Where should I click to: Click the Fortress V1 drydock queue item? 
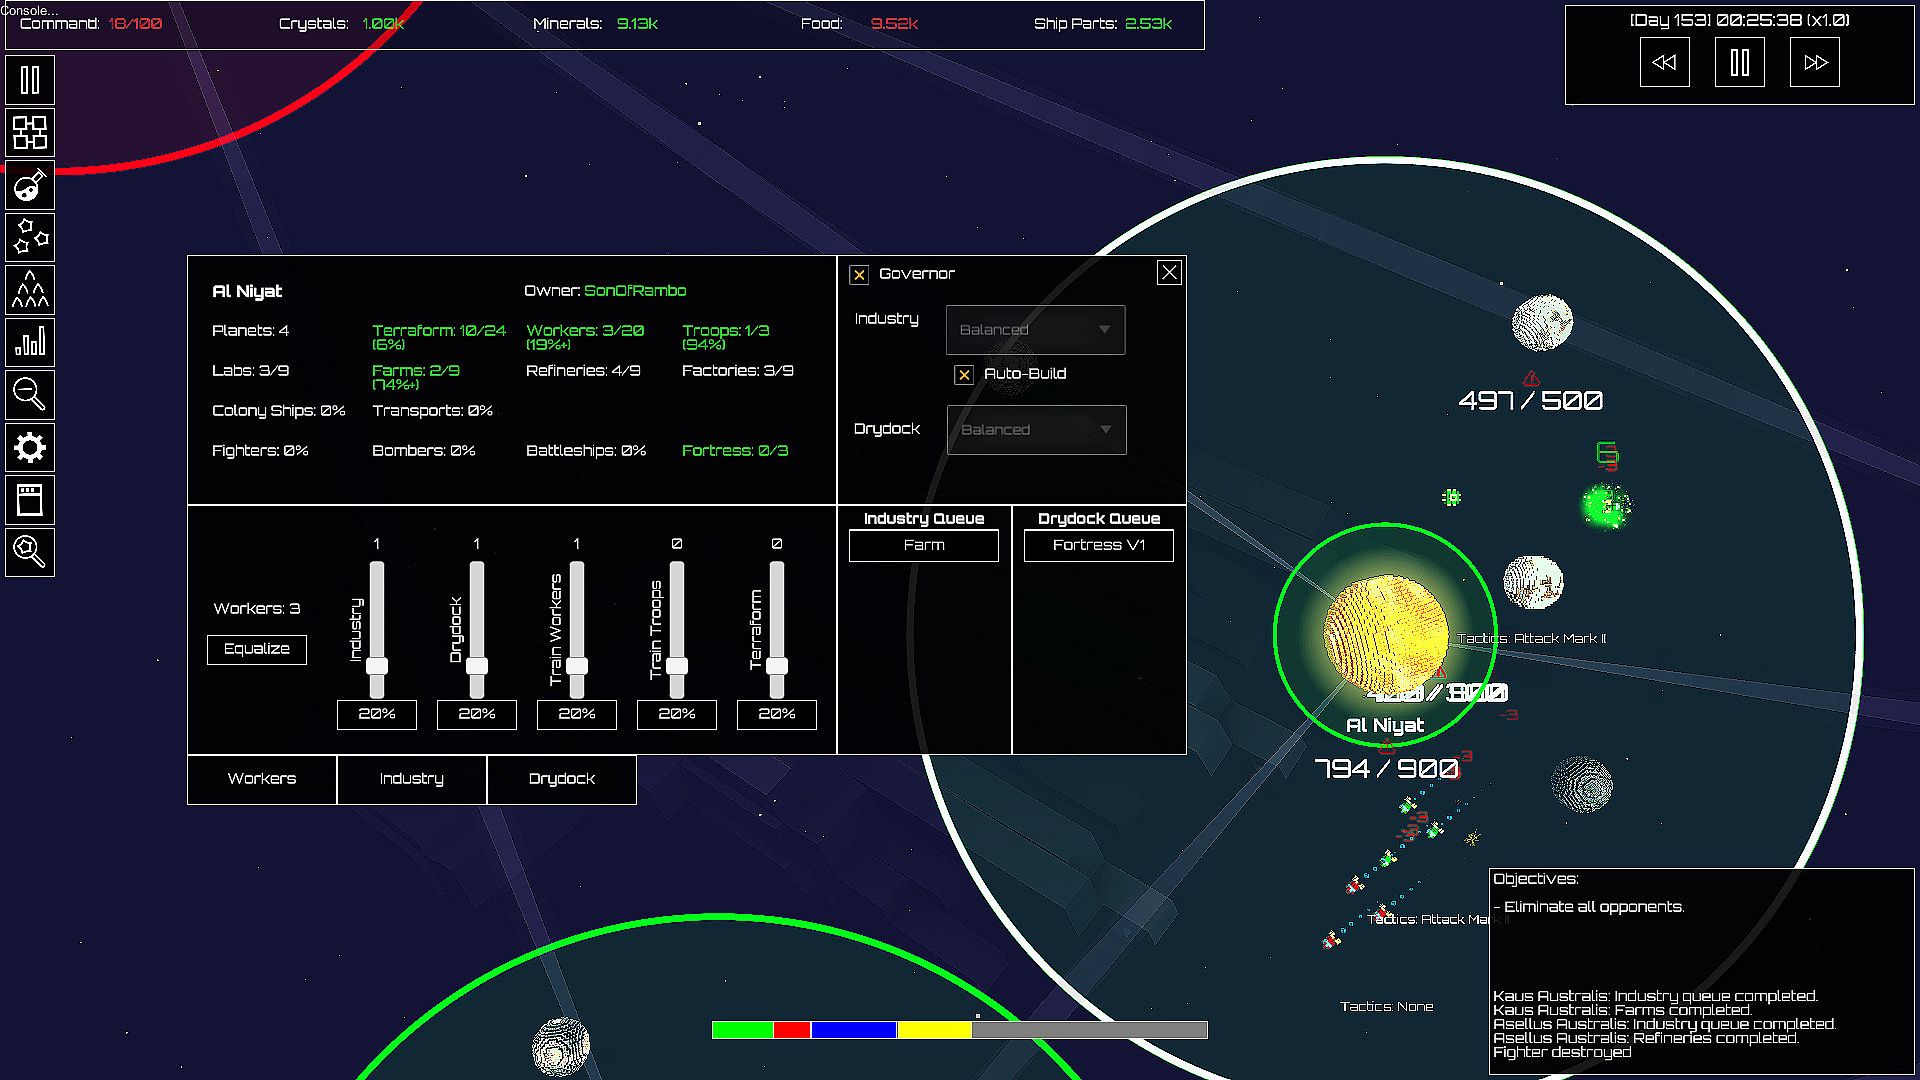[1098, 545]
